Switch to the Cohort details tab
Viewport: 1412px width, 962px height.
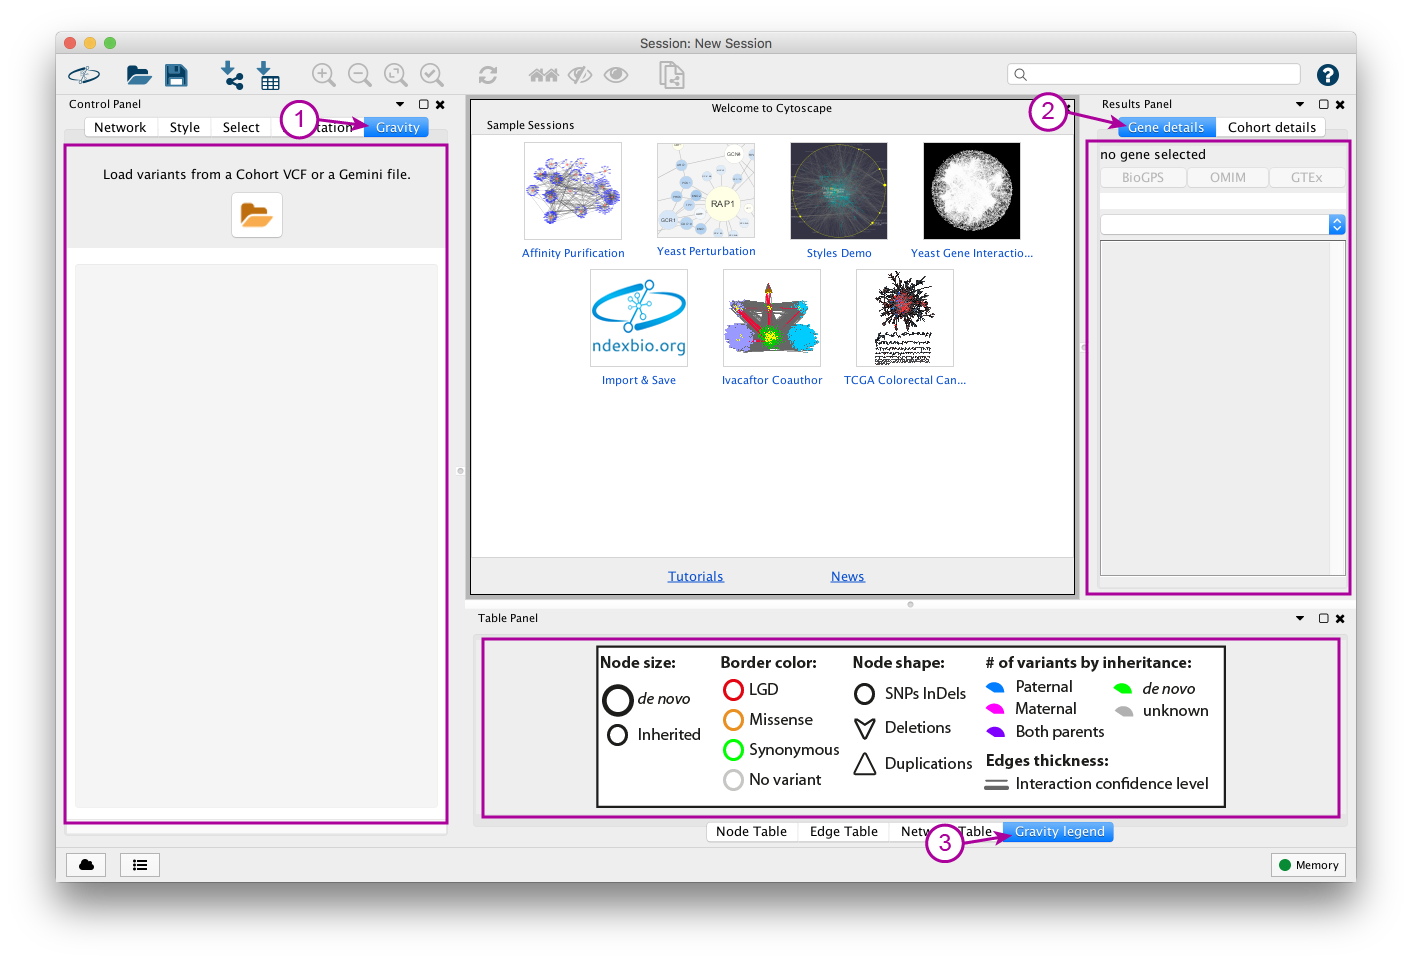pos(1271,127)
